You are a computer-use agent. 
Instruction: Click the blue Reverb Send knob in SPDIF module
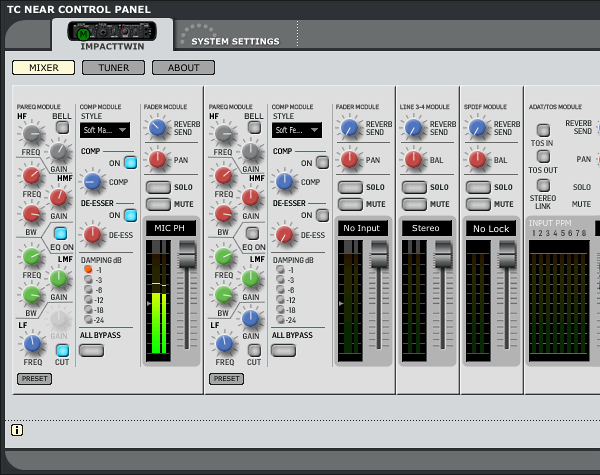point(477,128)
